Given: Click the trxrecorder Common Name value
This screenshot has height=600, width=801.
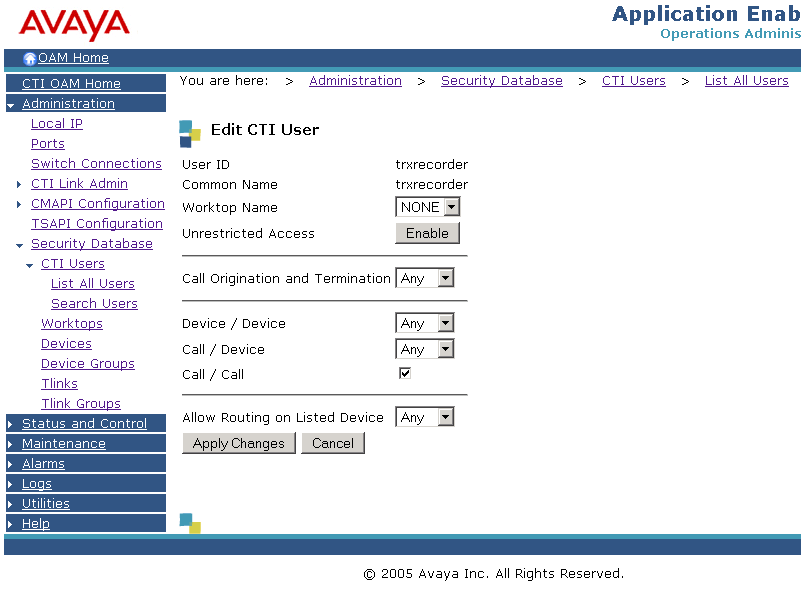Looking at the screenshot, I should point(432,184).
